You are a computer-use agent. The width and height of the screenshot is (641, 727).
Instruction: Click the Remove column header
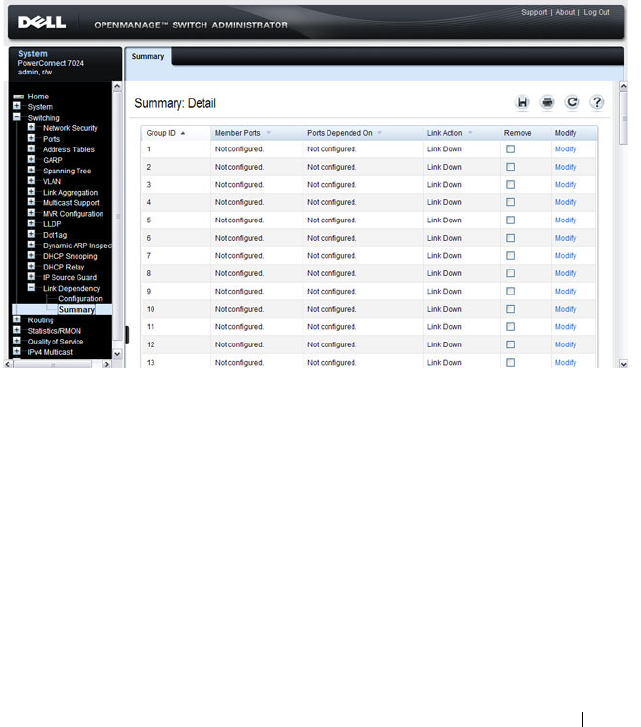pyautogui.click(x=517, y=133)
